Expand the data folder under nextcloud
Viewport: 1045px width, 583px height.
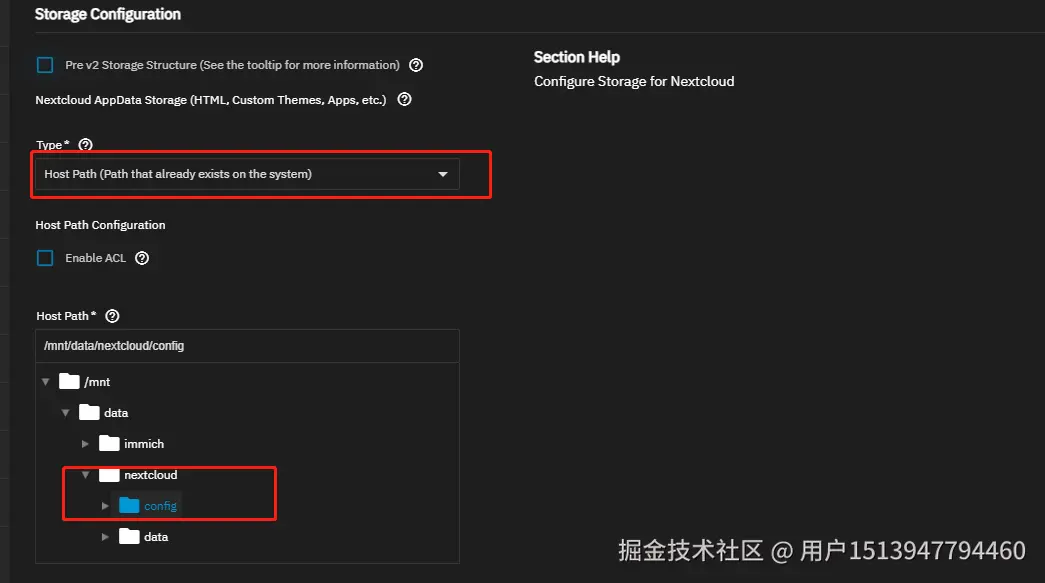105,537
